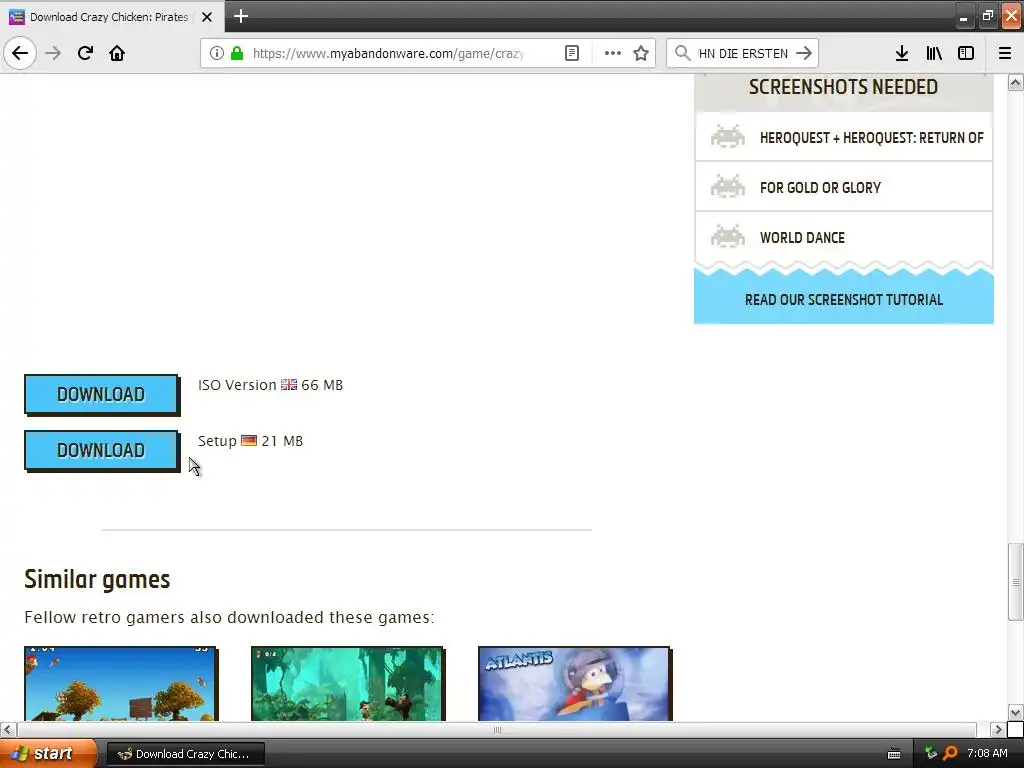Viewport: 1024px width, 768px height.
Task: Click Read Our Screenshot Tutorial banner
Action: pos(844,300)
